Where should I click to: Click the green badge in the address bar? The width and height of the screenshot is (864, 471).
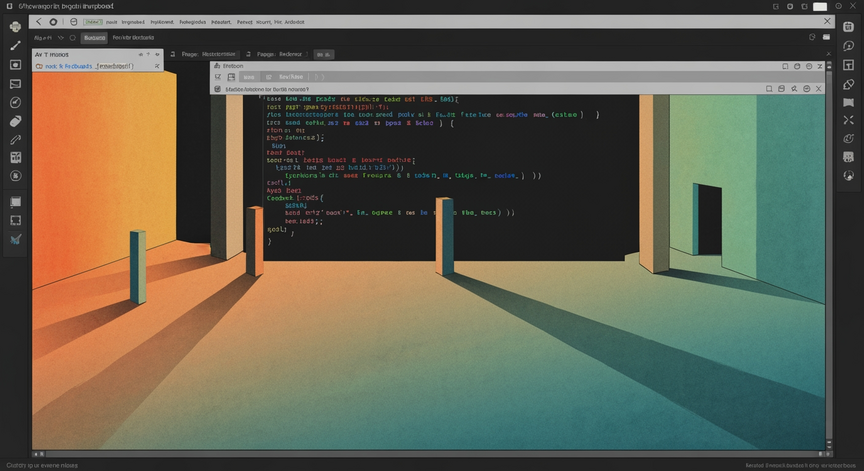[x=93, y=22]
